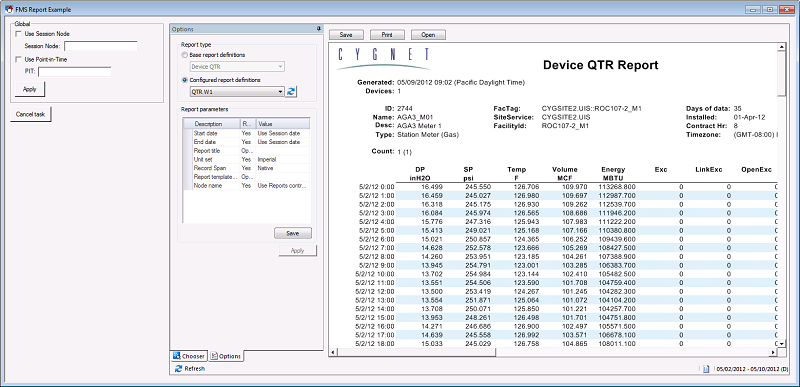800x387 pixels.
Task: Click the Refresh command in the bottom bar
Action: click(x=190, y=368)
